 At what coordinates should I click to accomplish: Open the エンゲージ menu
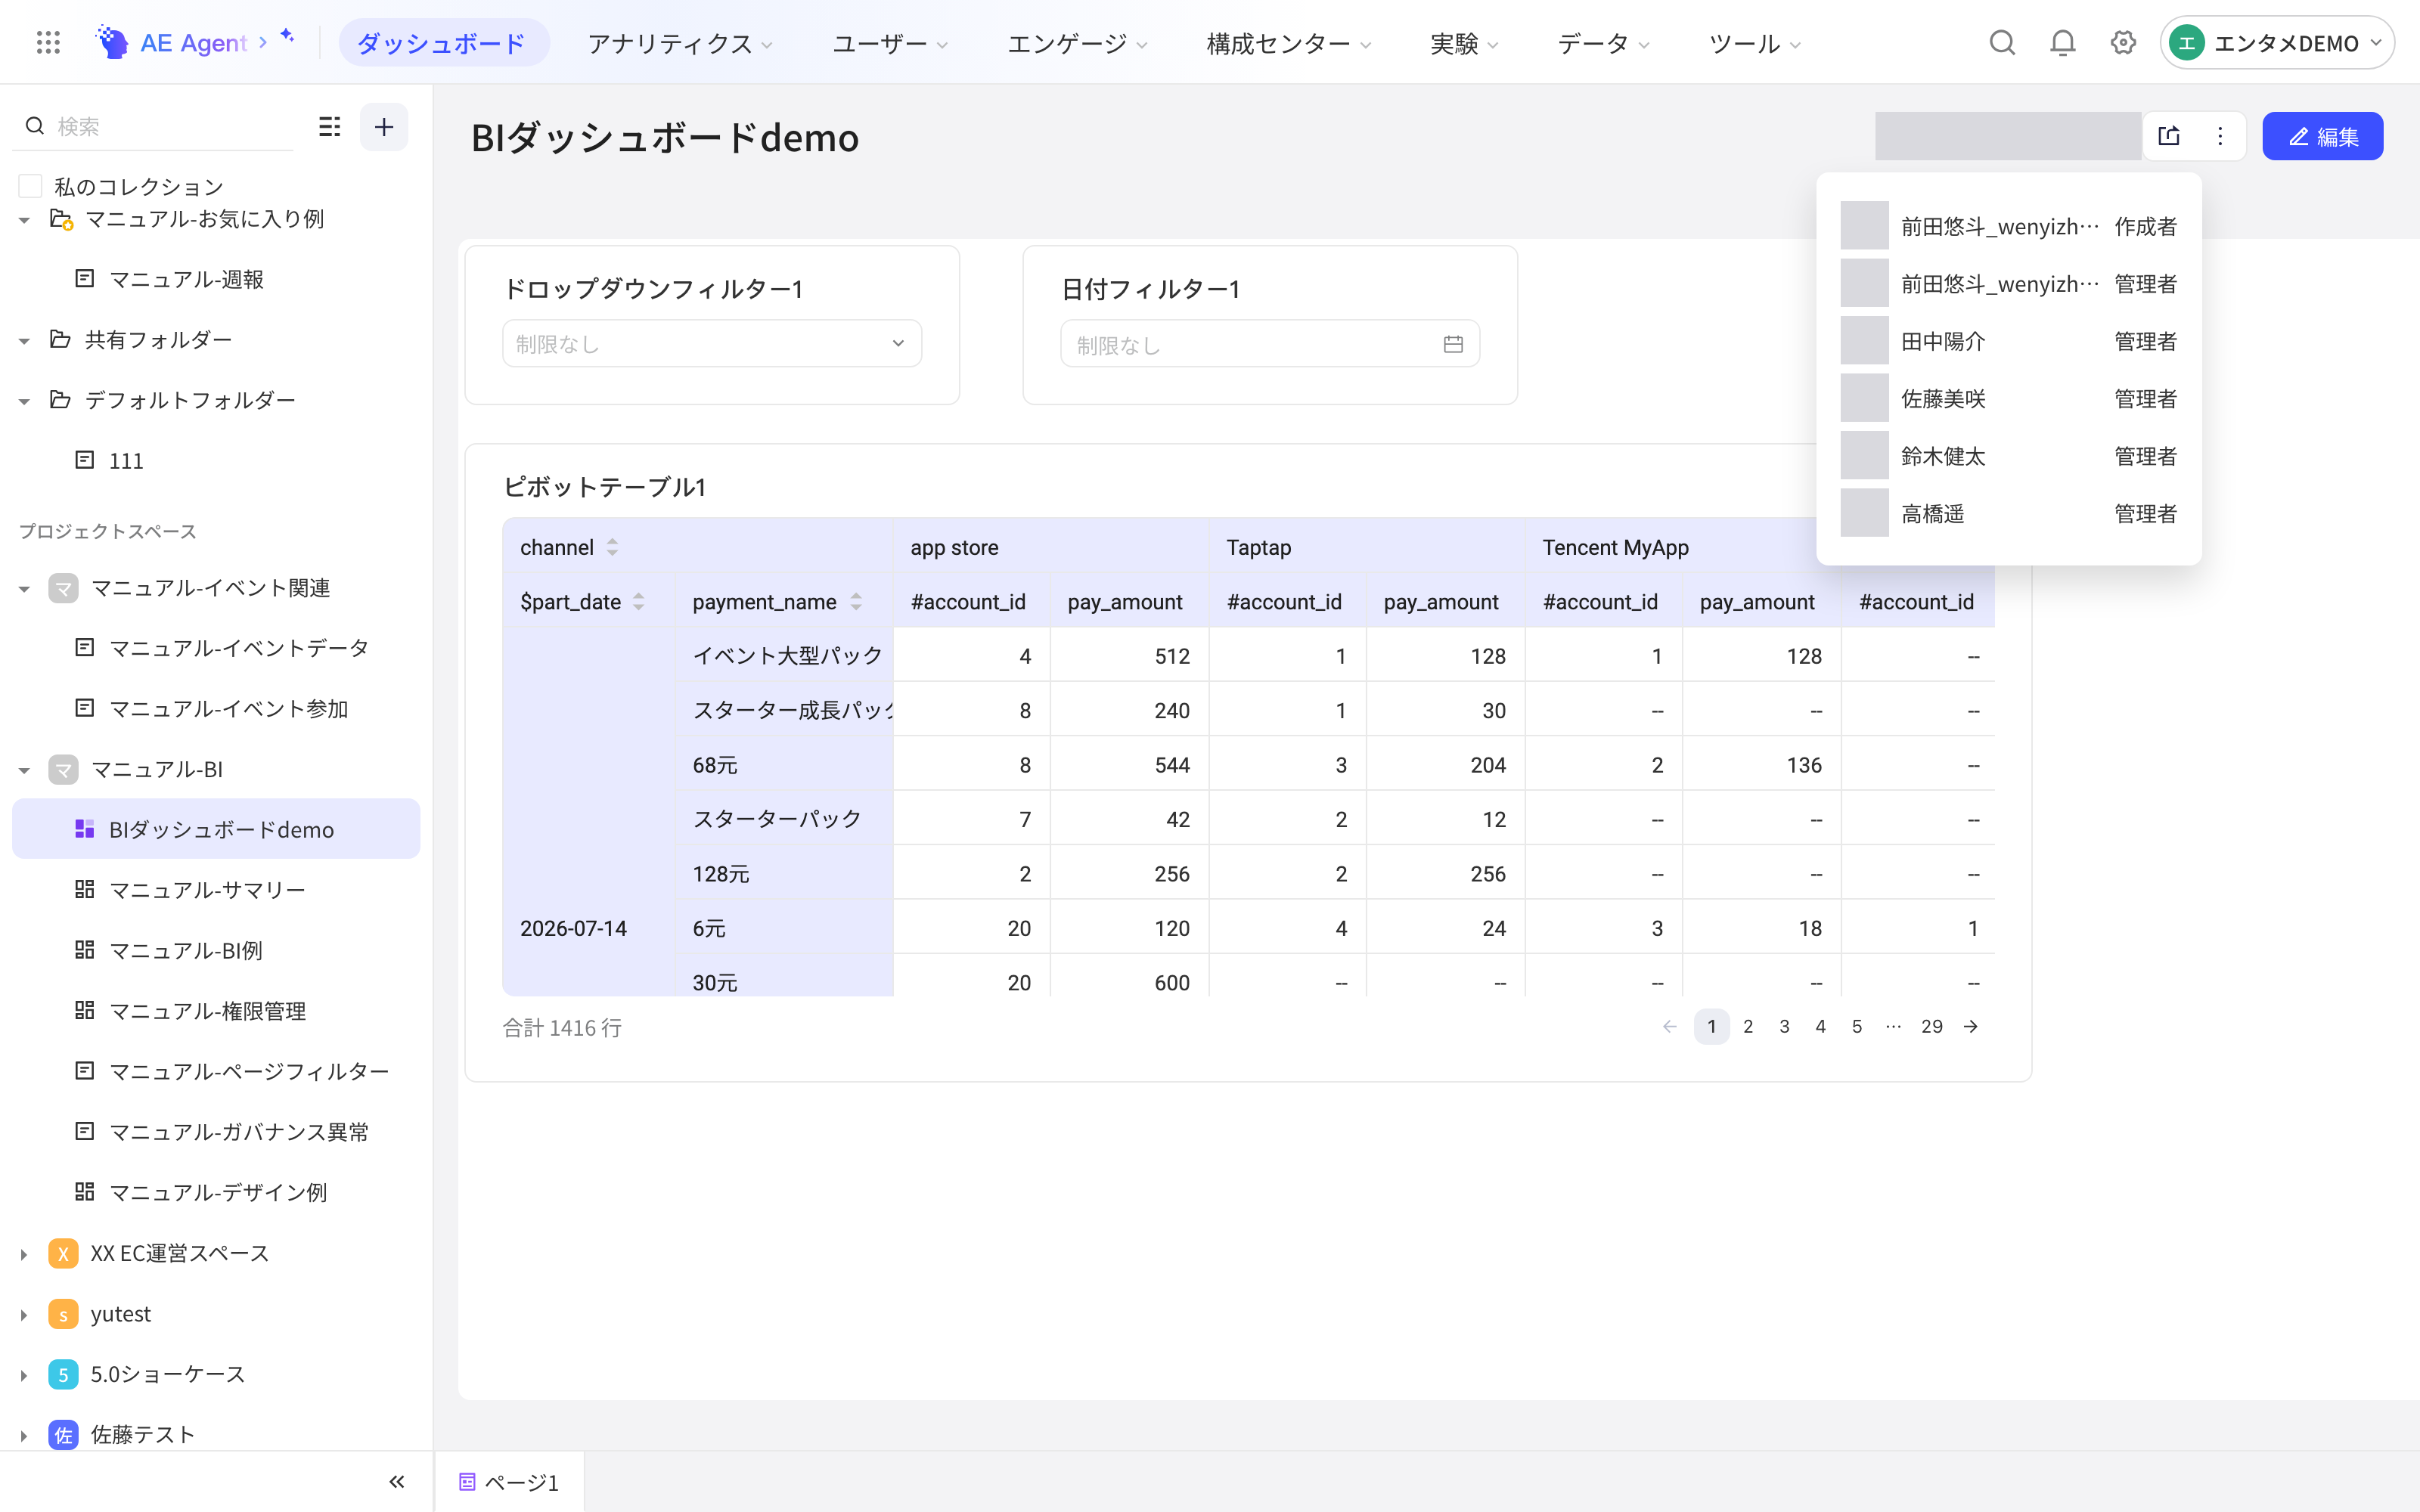click(x=1076, y=43)
